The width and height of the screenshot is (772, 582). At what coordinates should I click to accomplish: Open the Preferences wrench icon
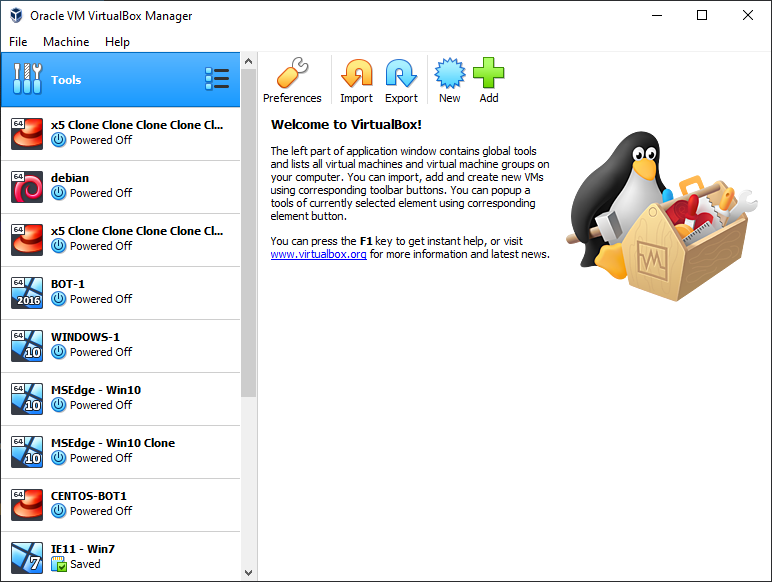pos(292,74)
